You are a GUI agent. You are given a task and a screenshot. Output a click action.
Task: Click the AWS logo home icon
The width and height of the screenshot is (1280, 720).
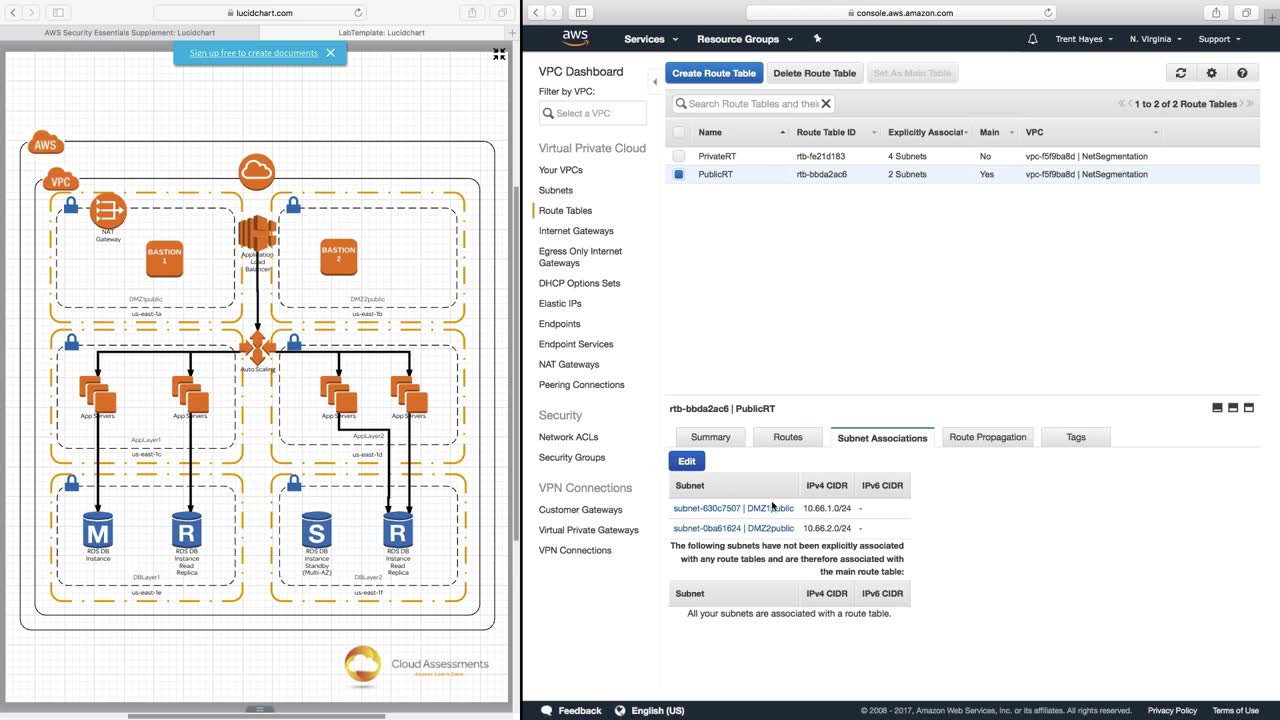[575, 38]
